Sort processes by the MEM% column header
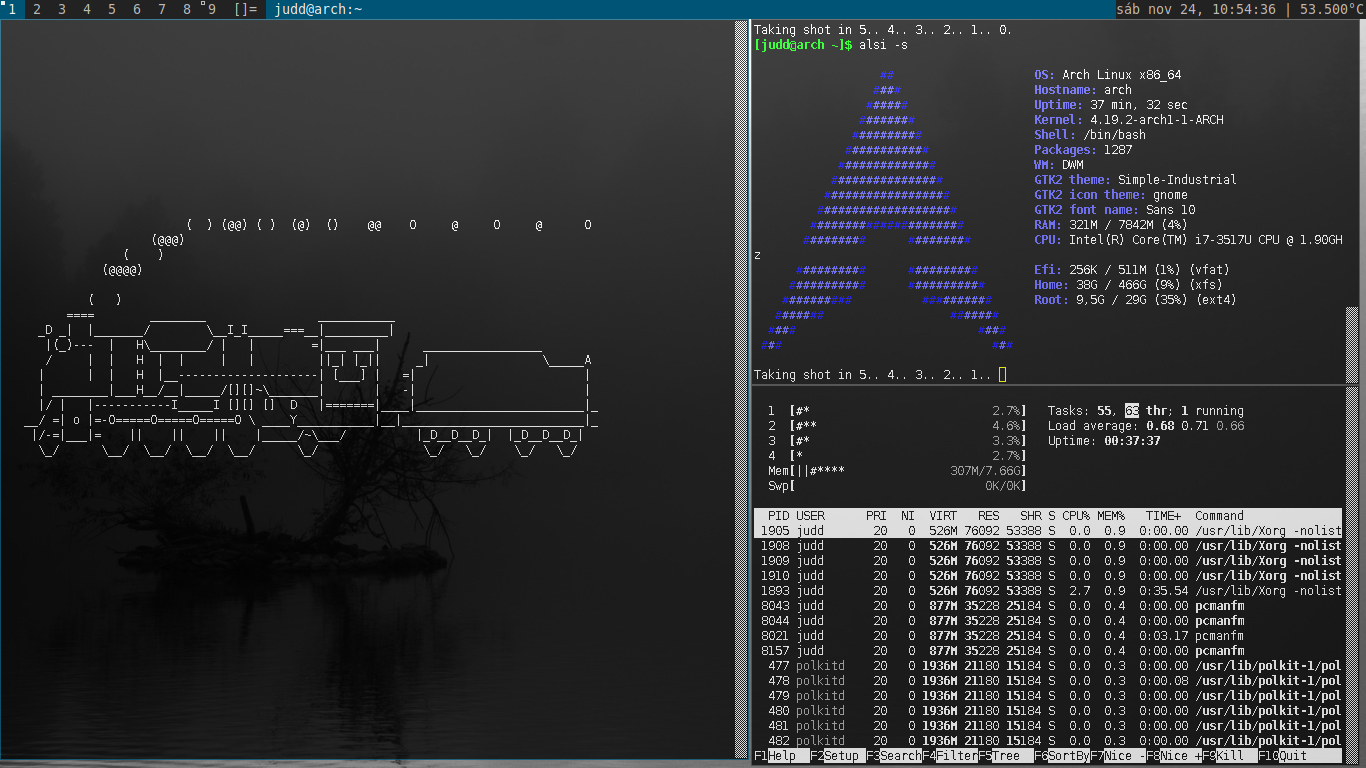1366x768 pixels. click(x=1110, y=516)
